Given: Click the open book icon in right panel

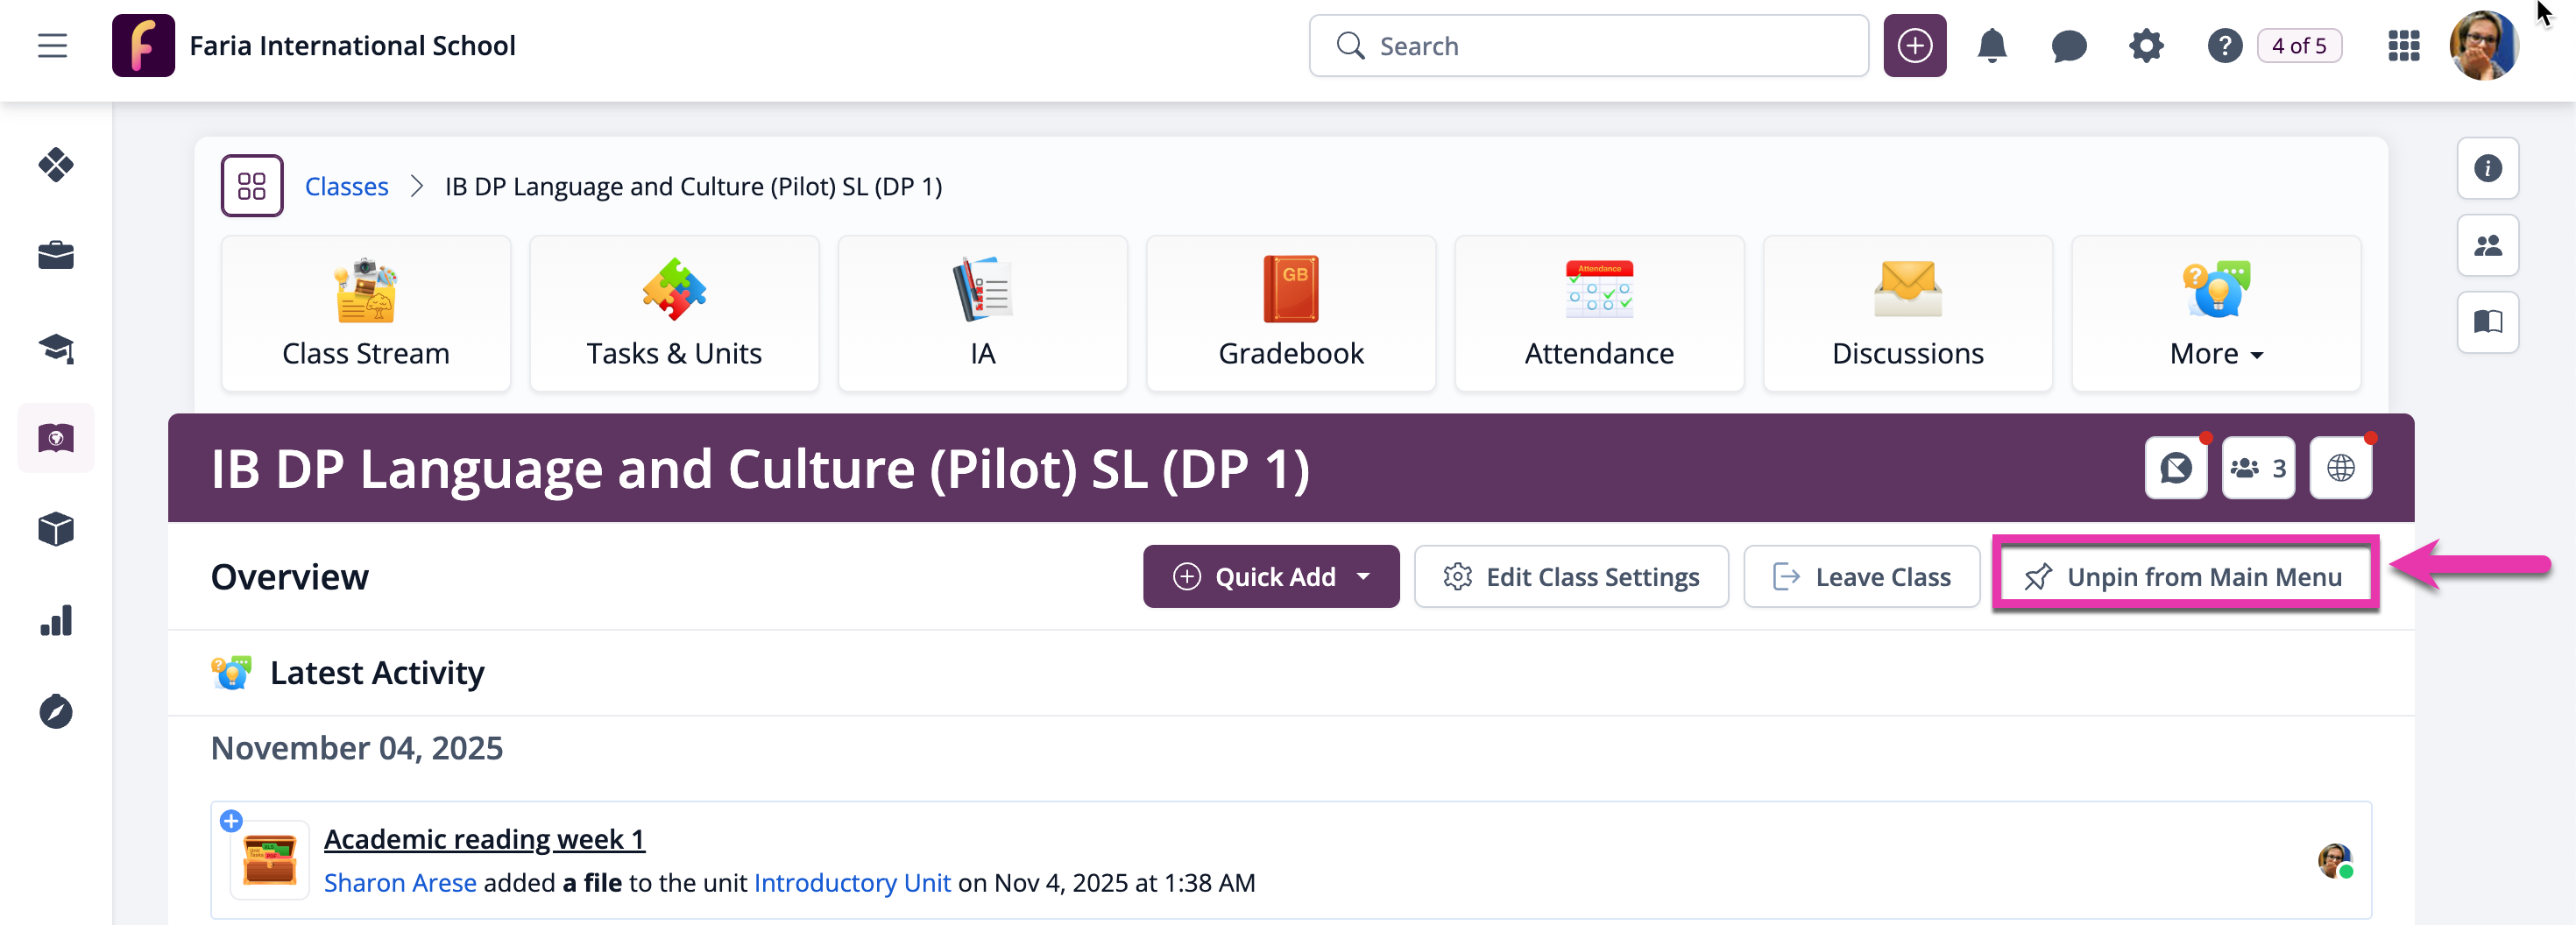Looking at the screenshot, I should (x=2487, y=322).
